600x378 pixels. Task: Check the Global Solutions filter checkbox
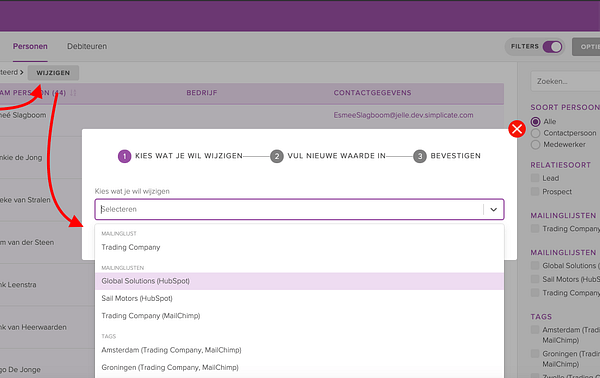(535, 266)
